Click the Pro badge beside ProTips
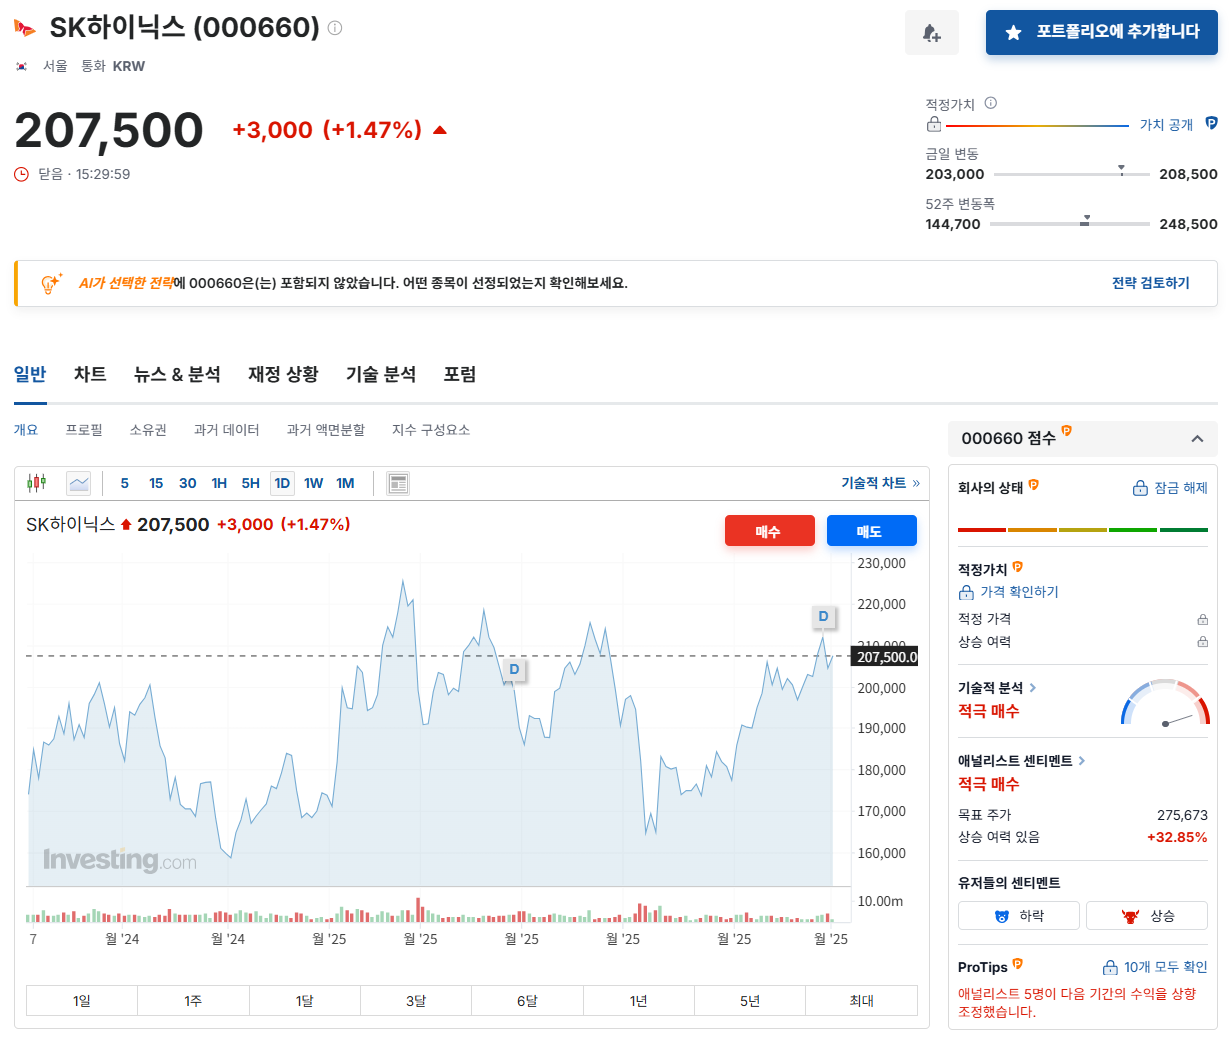Image resolution: width=1231 pixels, height=1060 pixels. (1018, 964)
